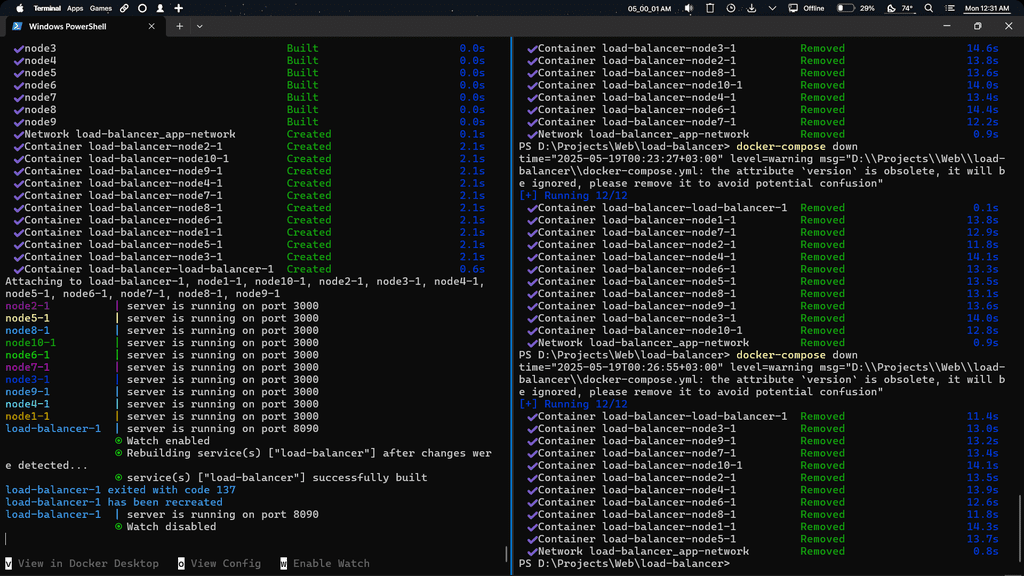Click the PowerShell icon on the tab

coord(17,26)
